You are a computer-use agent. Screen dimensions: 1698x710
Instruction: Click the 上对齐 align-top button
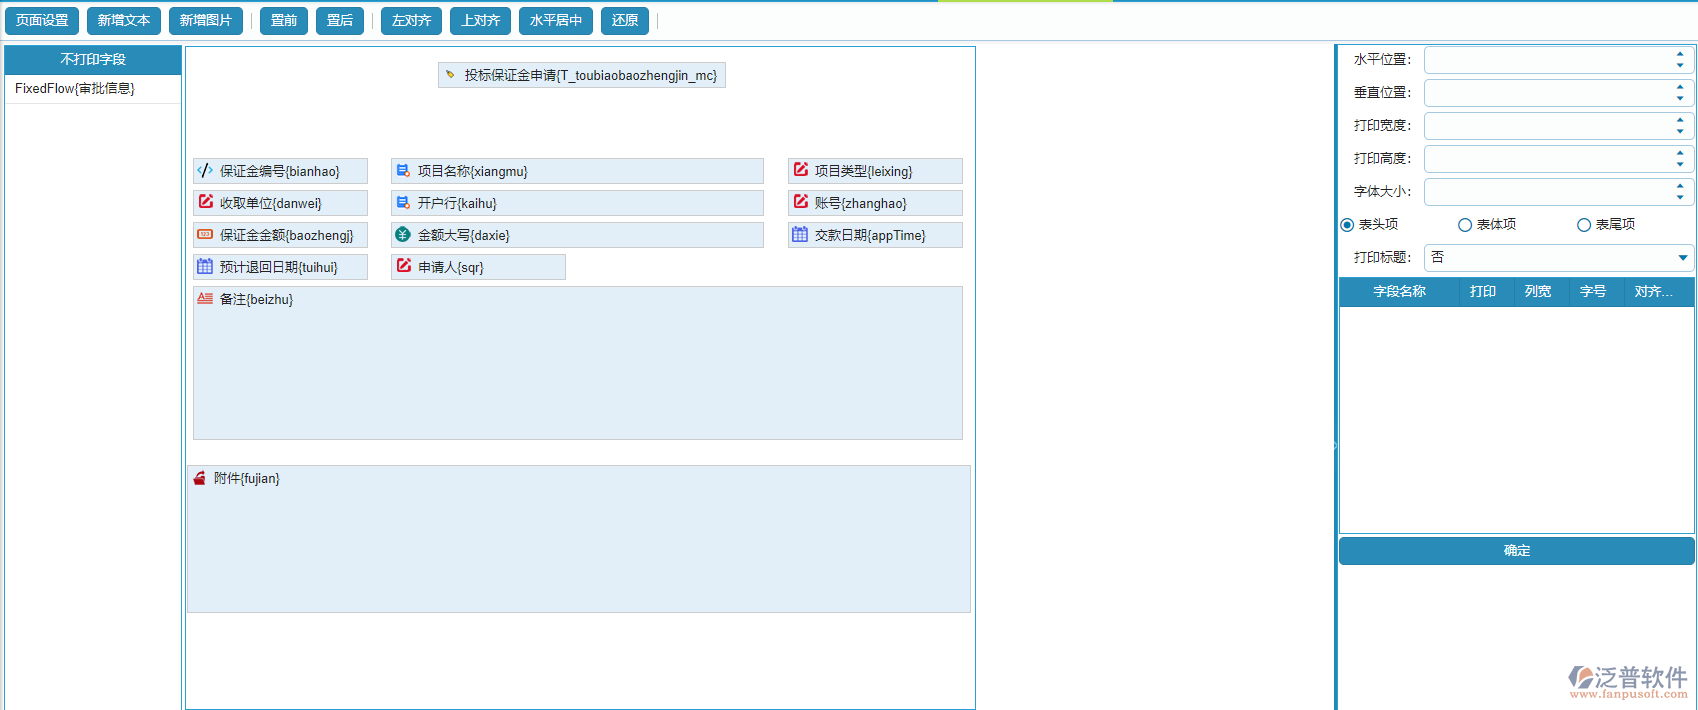pyautogui.click(x=481, y=20)
